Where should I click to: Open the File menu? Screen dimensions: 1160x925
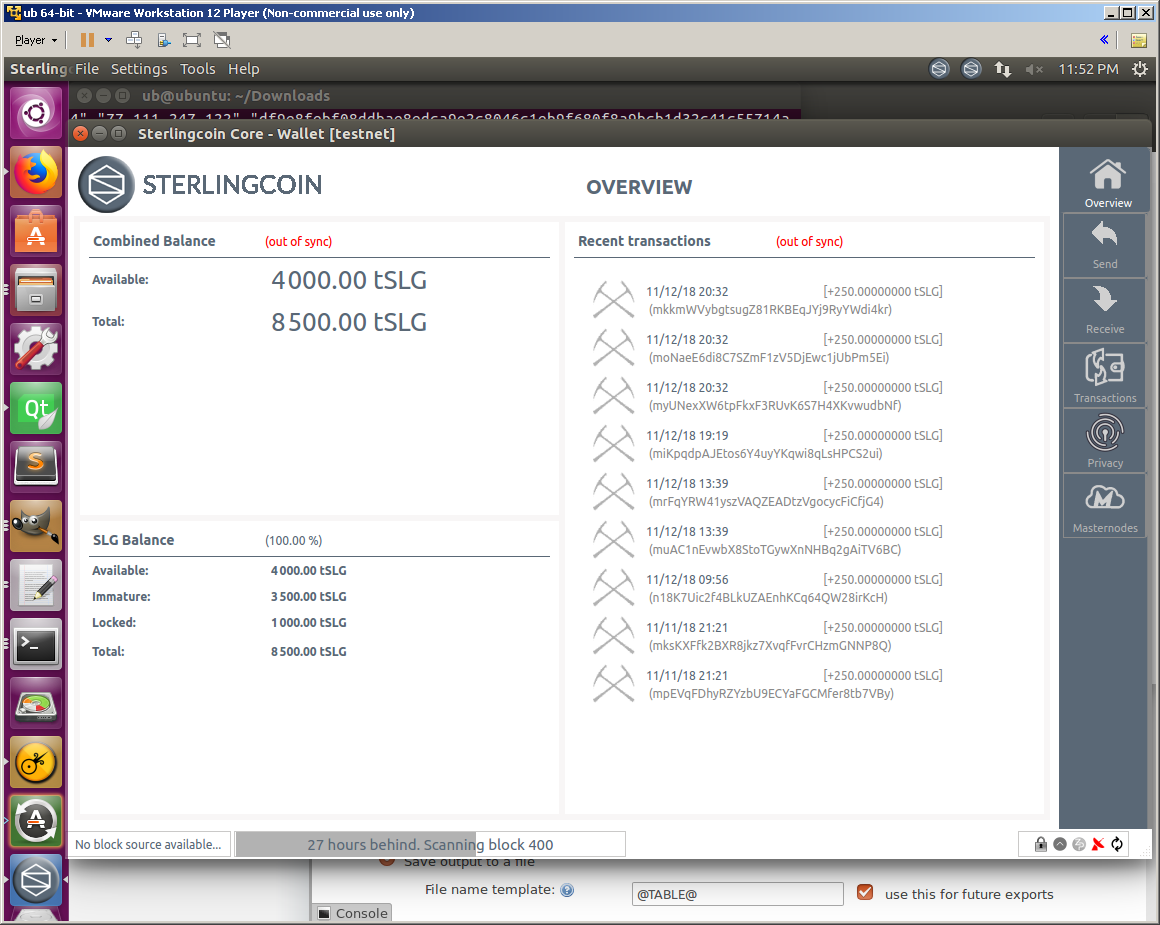[x=87, y=69]
